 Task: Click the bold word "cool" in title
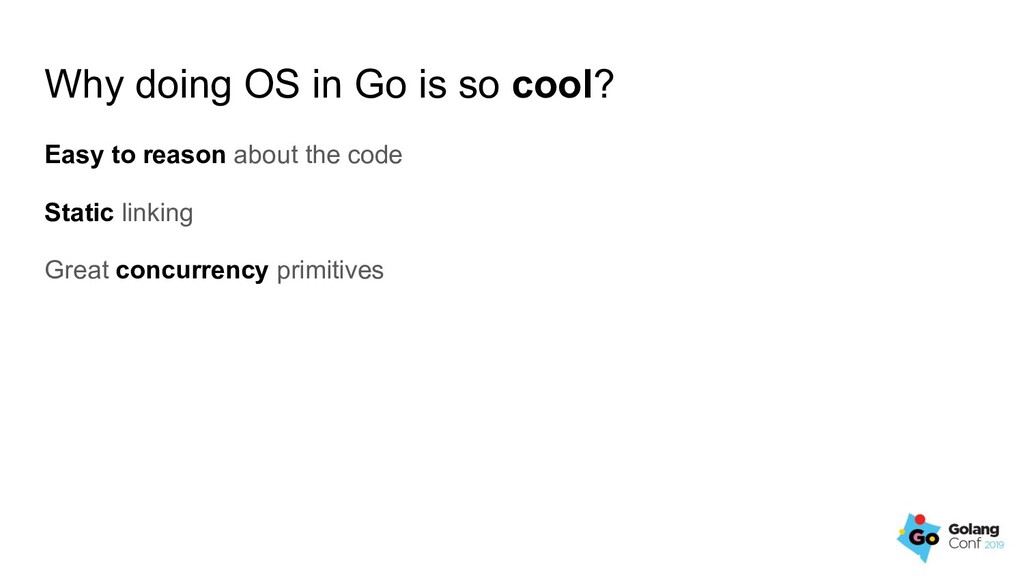tap(552, 84)
